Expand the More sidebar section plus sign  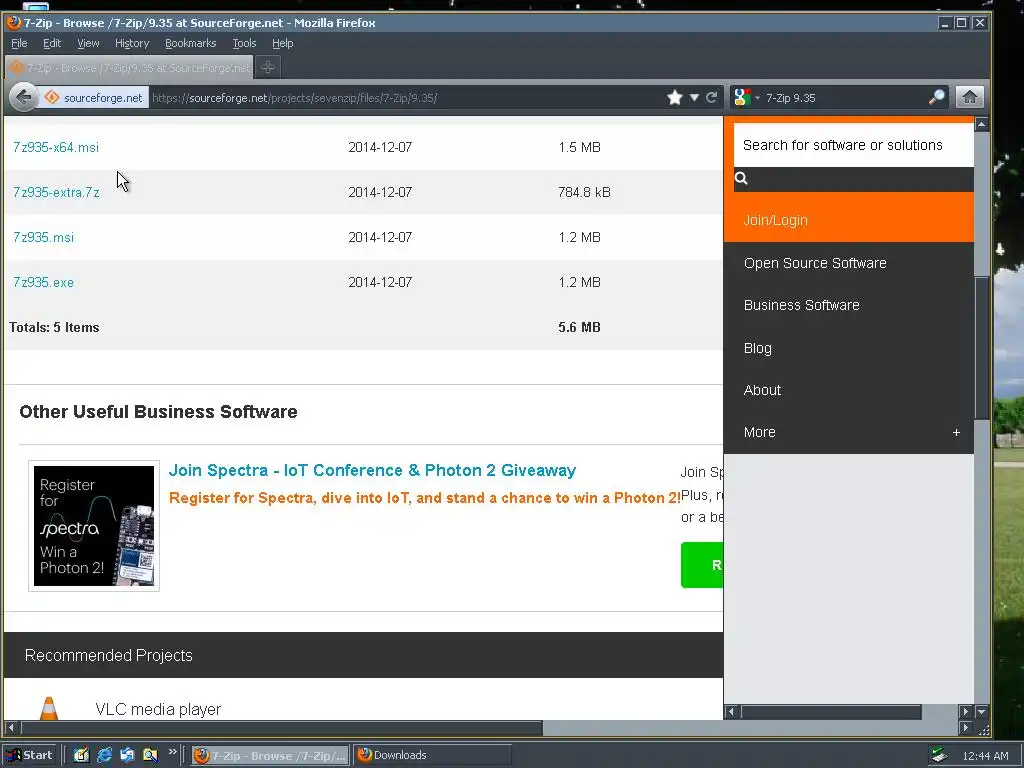click(x=956, y=432)
